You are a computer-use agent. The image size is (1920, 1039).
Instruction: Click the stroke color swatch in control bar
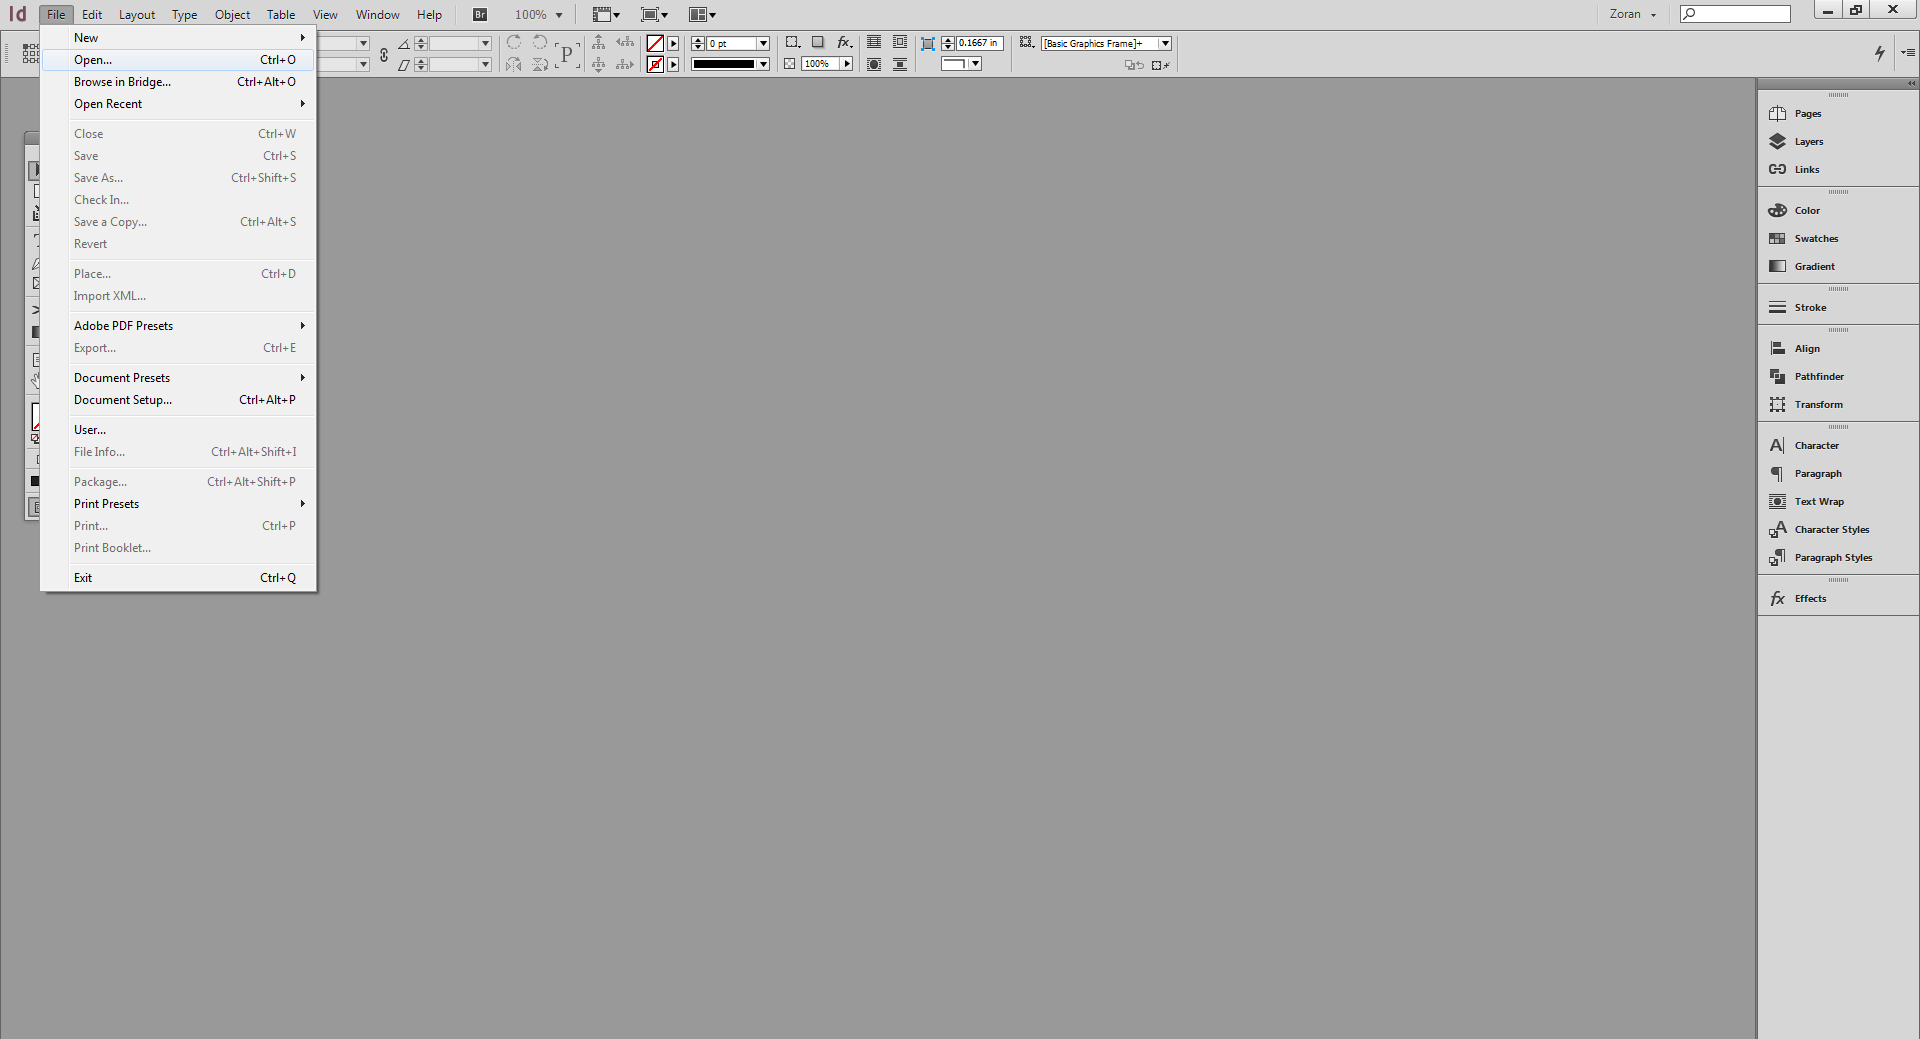click(x=655, y=64)
